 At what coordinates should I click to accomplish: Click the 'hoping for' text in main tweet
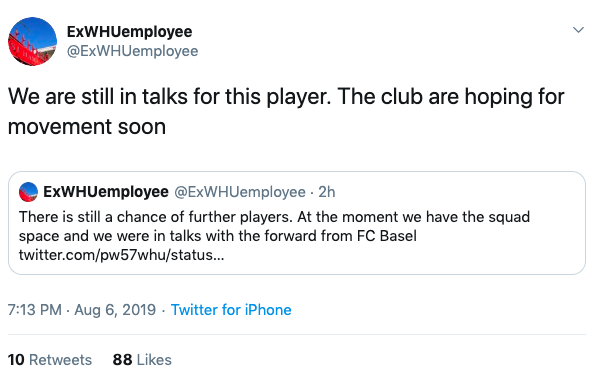click(x=515, y=97)
